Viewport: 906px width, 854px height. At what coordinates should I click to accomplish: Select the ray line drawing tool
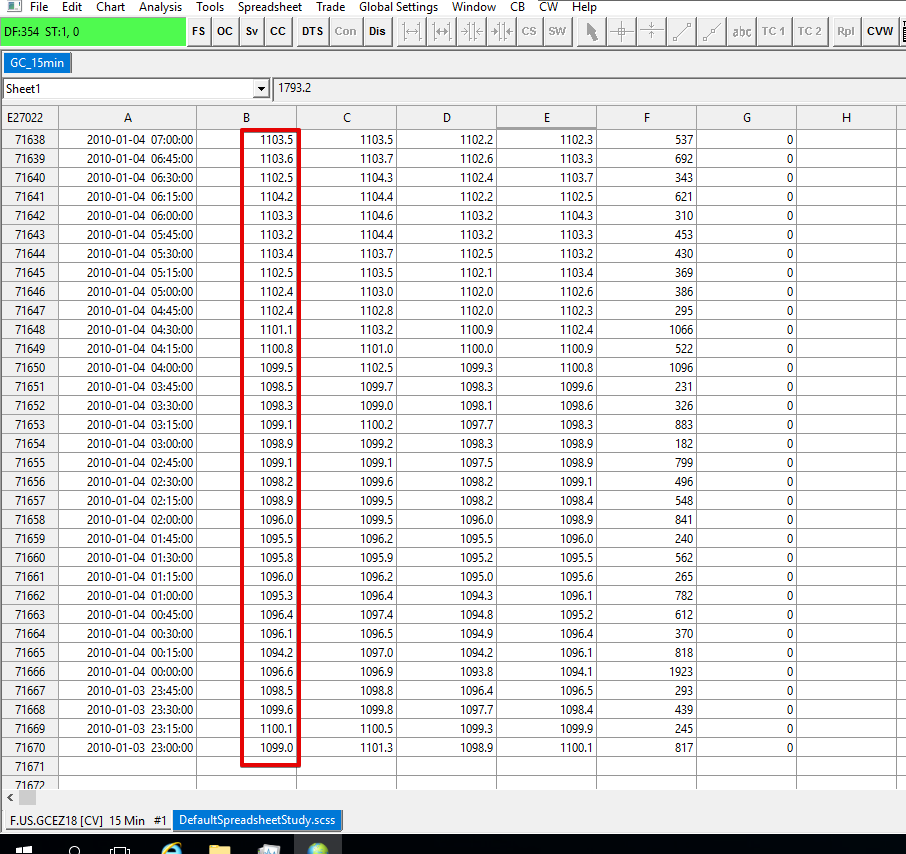coord(711,32)
